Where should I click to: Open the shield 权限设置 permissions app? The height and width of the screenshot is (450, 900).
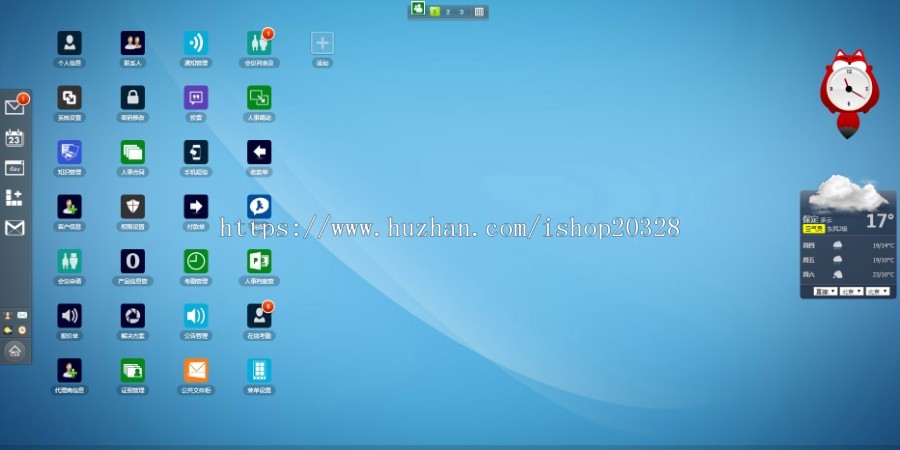pos(133,207)
